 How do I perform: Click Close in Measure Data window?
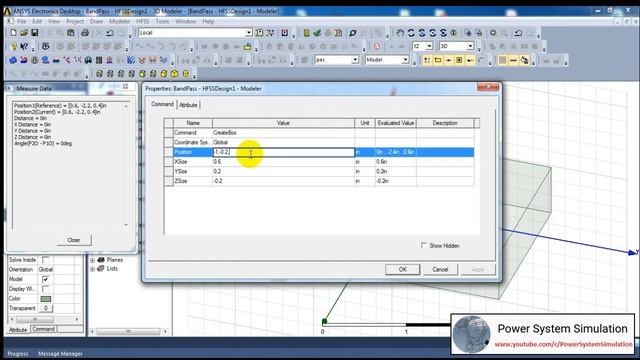tap(73, 240)
